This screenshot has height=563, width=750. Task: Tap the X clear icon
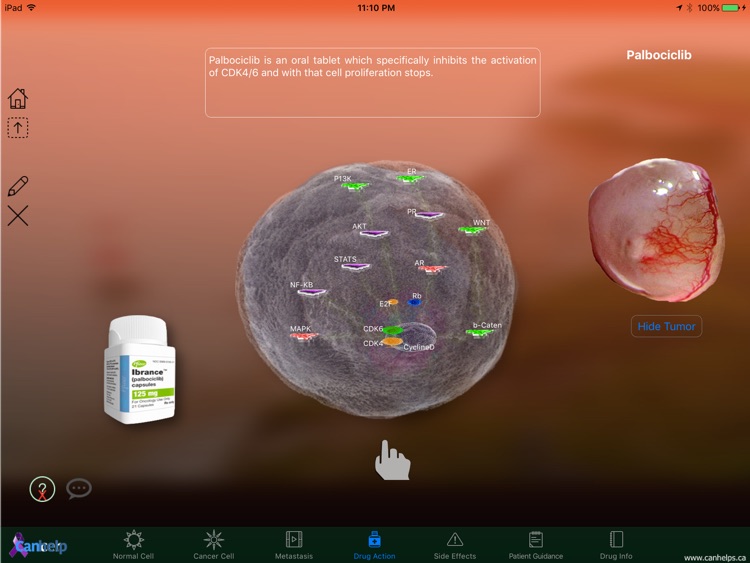coord(18,216)
